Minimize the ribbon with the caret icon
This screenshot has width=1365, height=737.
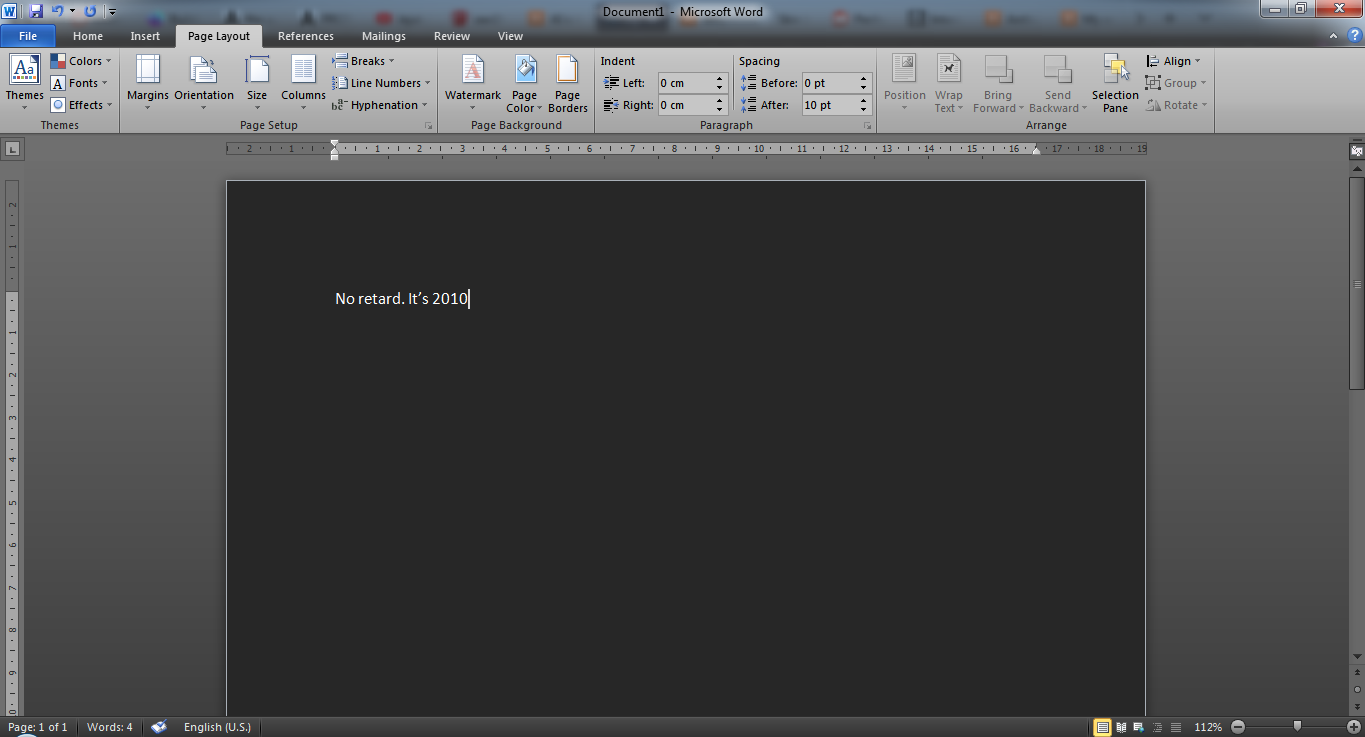(1334, 36)
